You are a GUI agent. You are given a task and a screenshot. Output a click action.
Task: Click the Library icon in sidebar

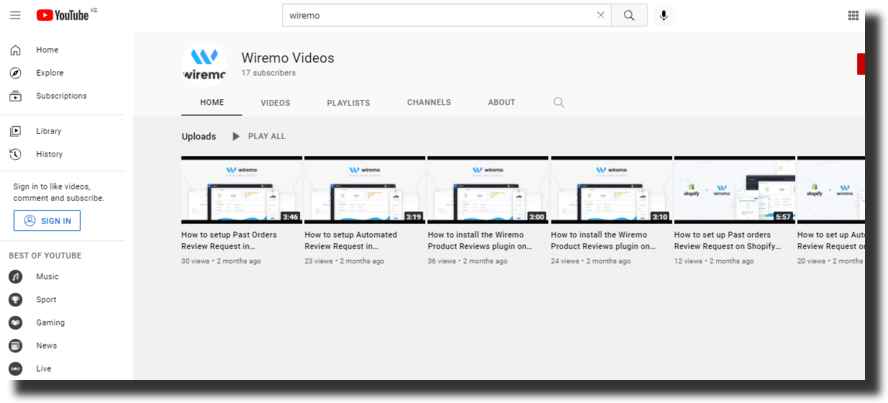coord(15,131)
